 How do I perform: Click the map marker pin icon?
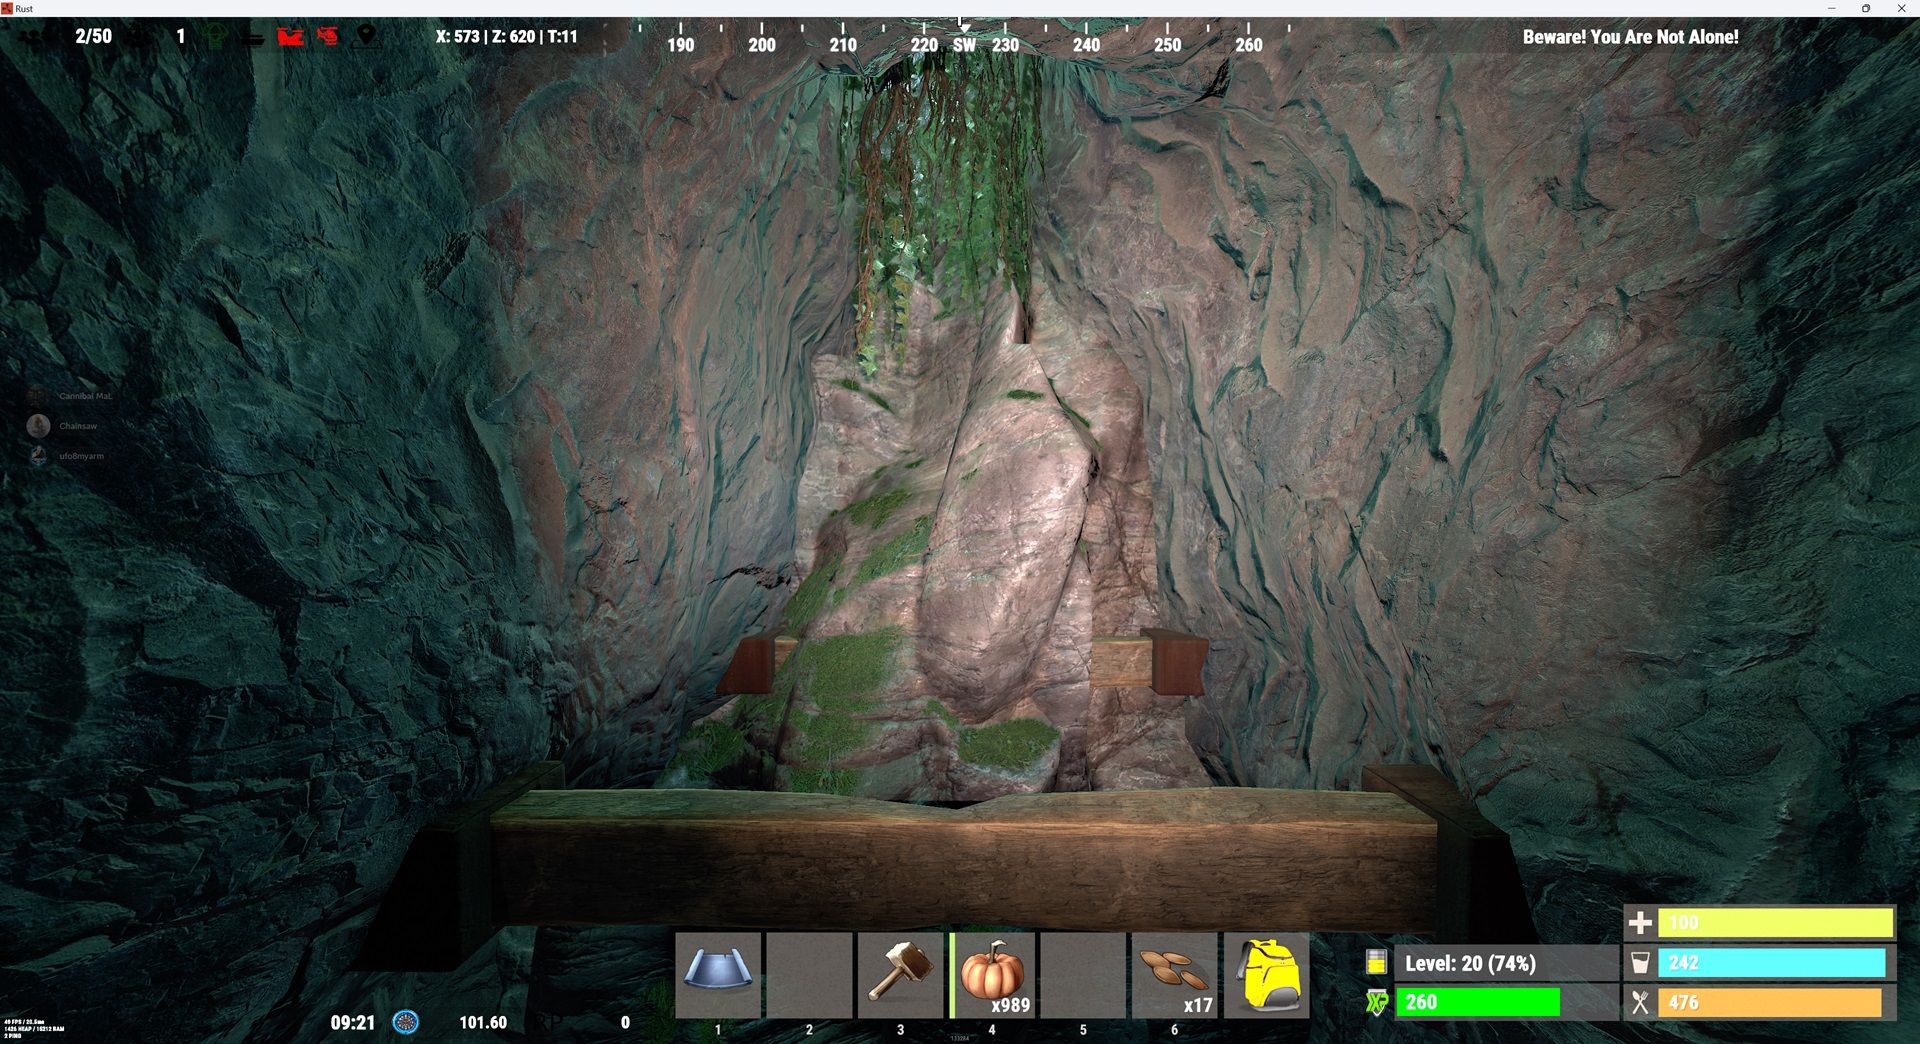tap(366, 37)
